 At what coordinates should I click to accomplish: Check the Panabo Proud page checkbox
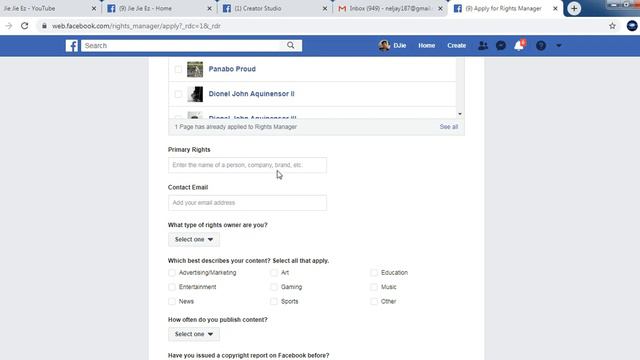coord(178,69)
